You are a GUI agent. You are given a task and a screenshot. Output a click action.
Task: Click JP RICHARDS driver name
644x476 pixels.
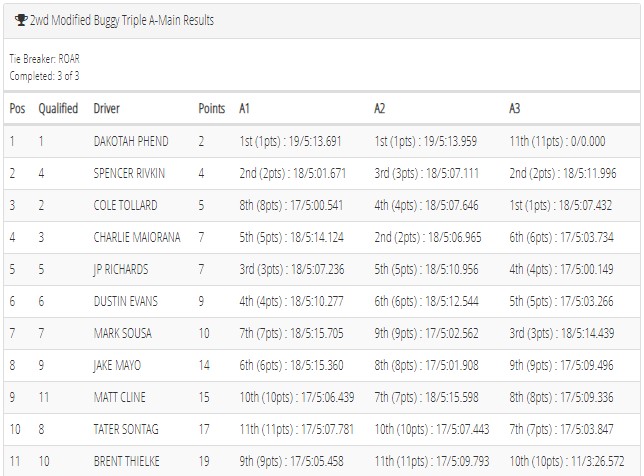pos(121,269)
